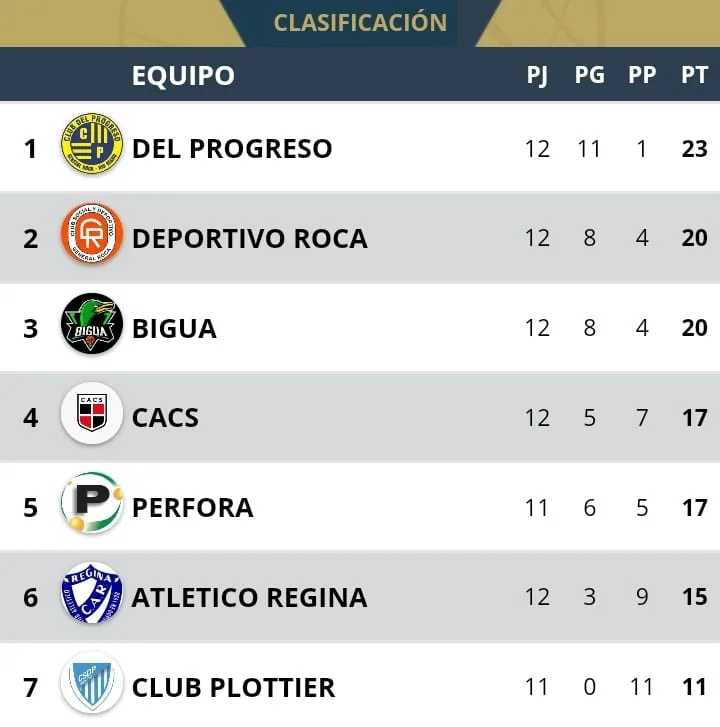
Task: Sort by the PT column header
Action: (694, 75)
